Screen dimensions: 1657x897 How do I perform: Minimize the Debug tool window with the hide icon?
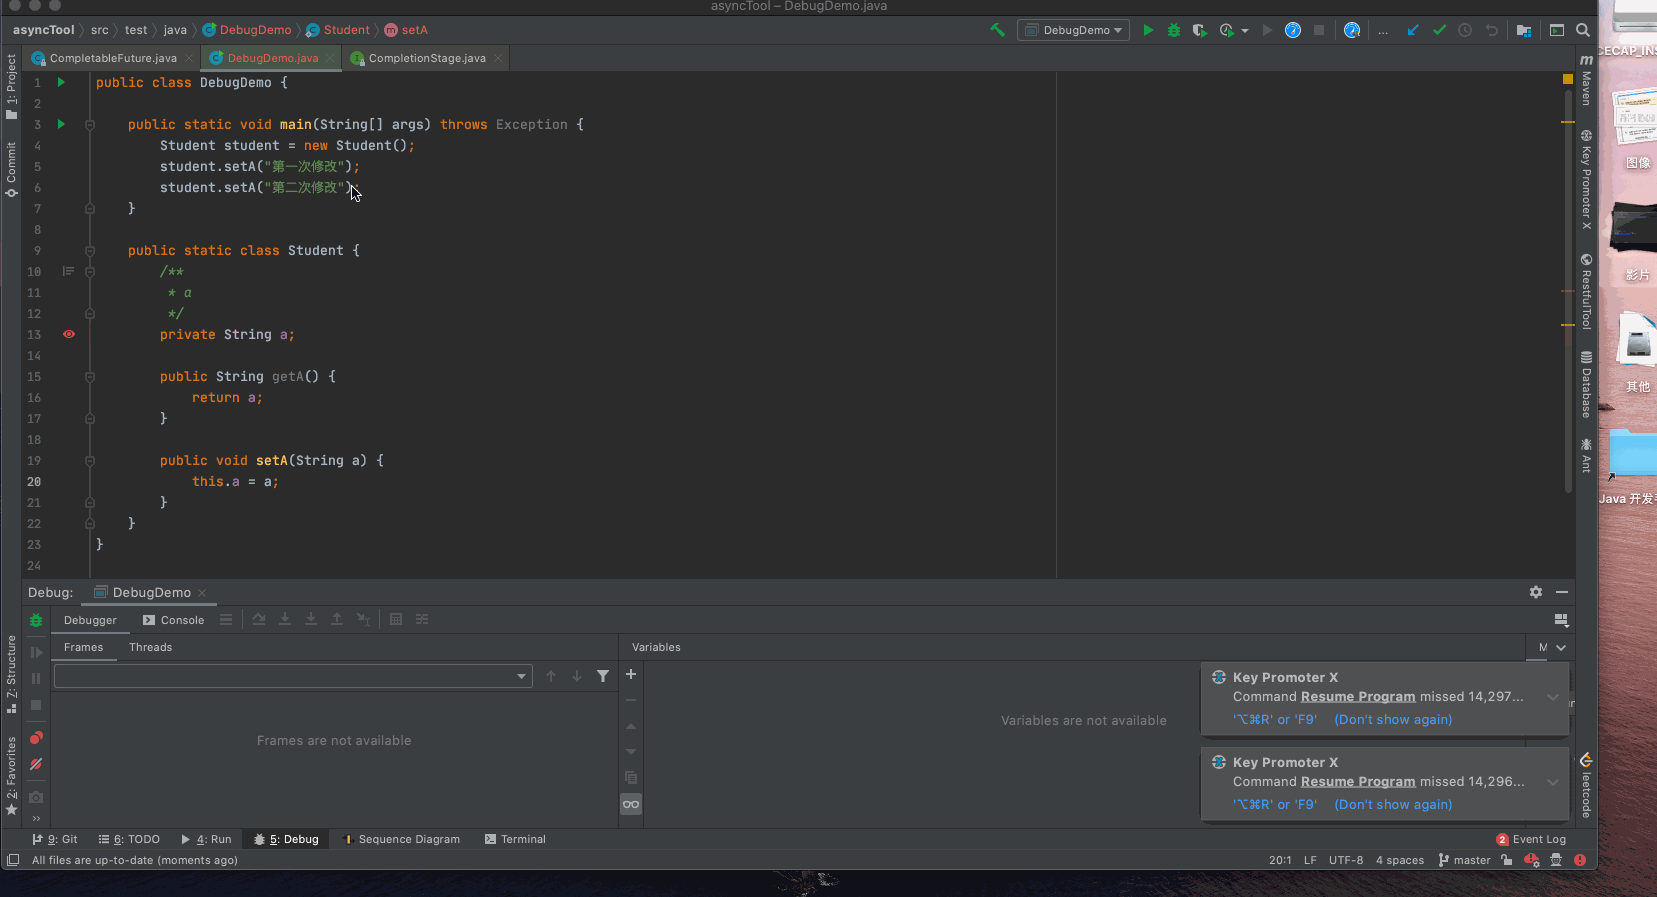pyautogui.click(x=1562, y=592)
